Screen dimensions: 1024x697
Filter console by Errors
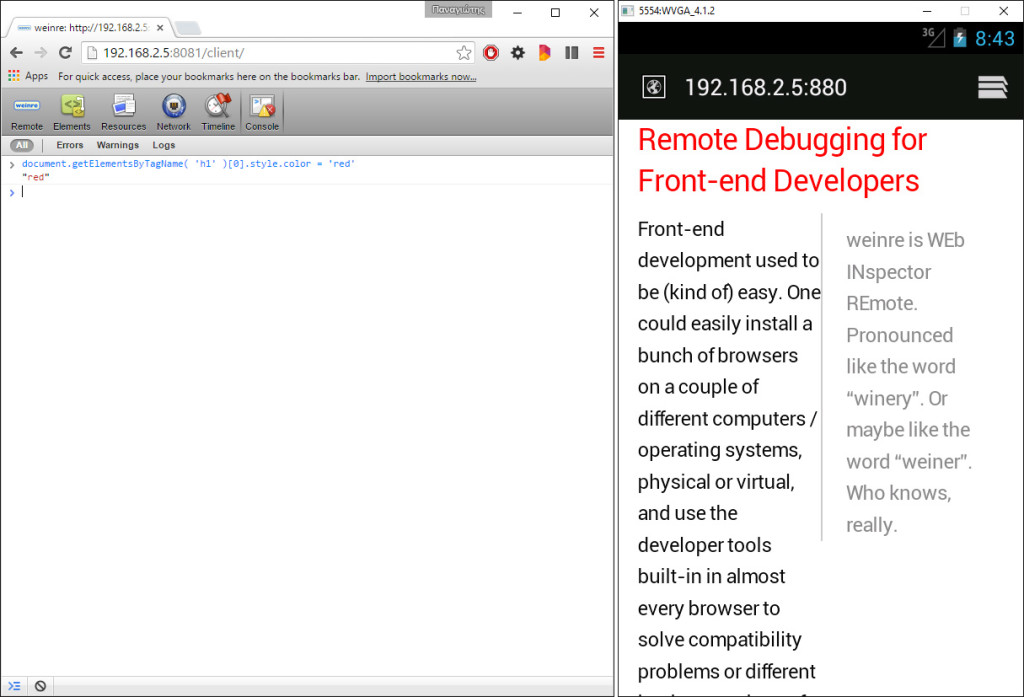point(69,145)
